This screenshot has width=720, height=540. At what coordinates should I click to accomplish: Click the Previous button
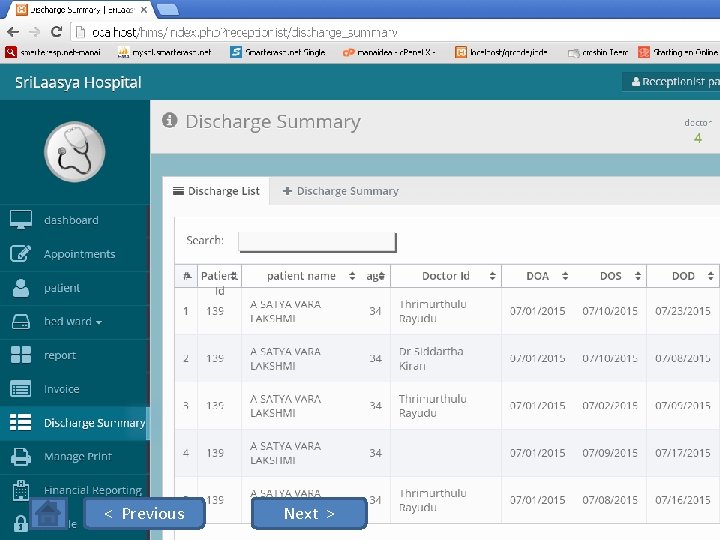(x=145, y=513)
